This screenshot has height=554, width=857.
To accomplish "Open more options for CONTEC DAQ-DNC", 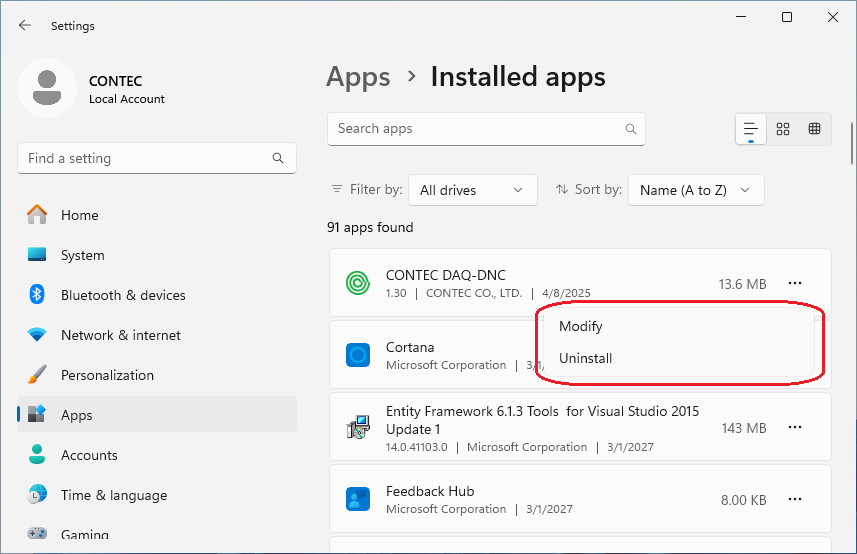I will (x=795, y=283).
